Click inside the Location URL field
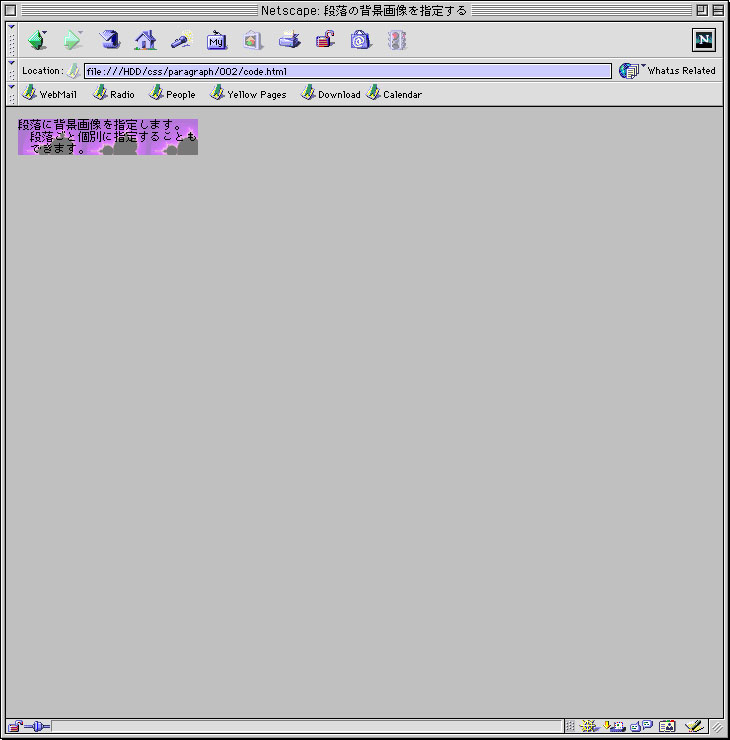Image resolution: width=730 pixels, height=740 pixels. click(x=348, y=71)
